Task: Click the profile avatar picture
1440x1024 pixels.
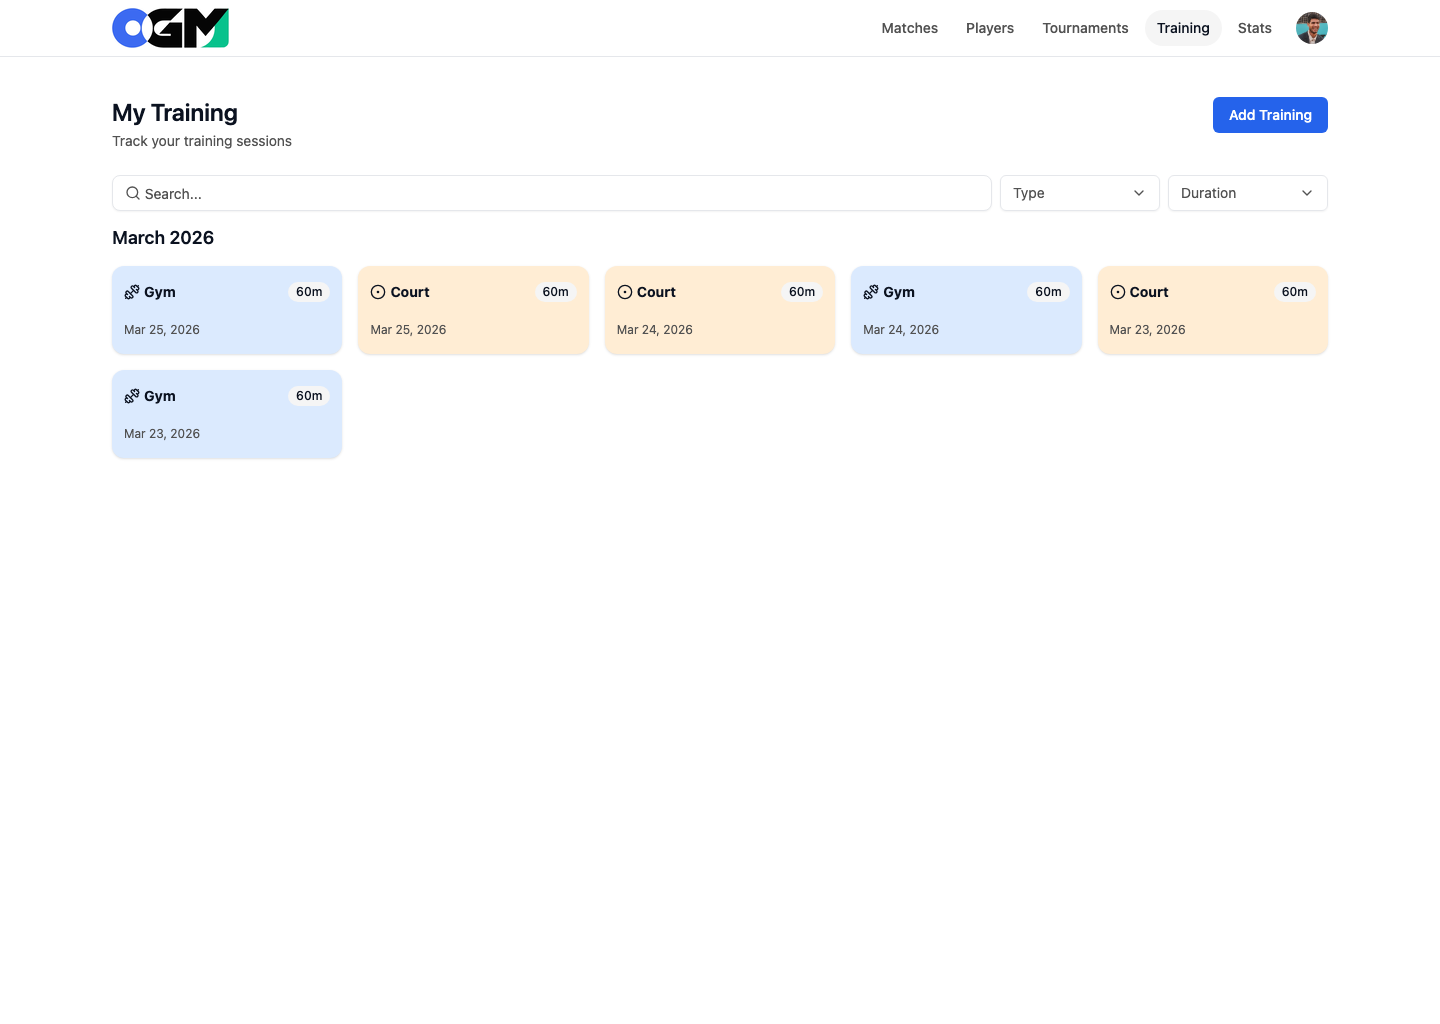Action: point(1311,28)
